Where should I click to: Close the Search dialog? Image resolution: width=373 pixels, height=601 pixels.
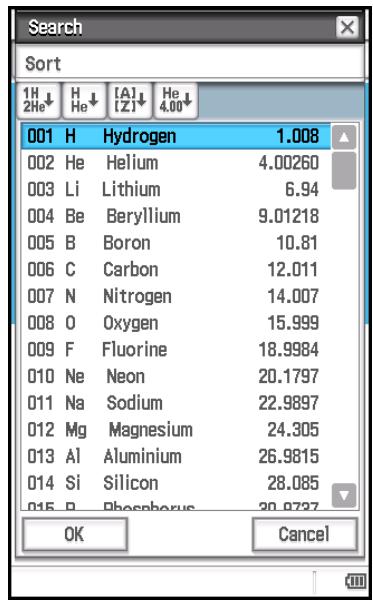tap(347, 27)
